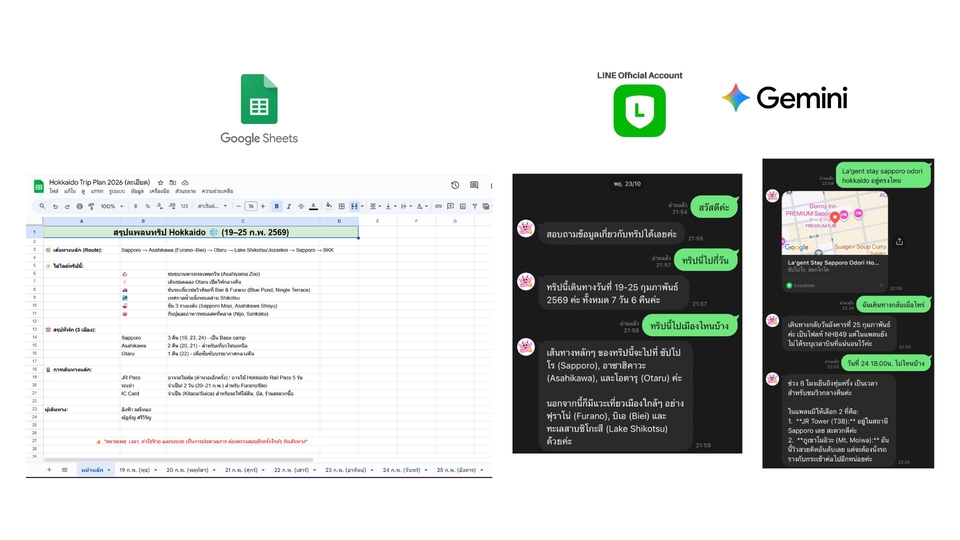Open the Insert menu in Sheets
960x540 pixels.
97,191
